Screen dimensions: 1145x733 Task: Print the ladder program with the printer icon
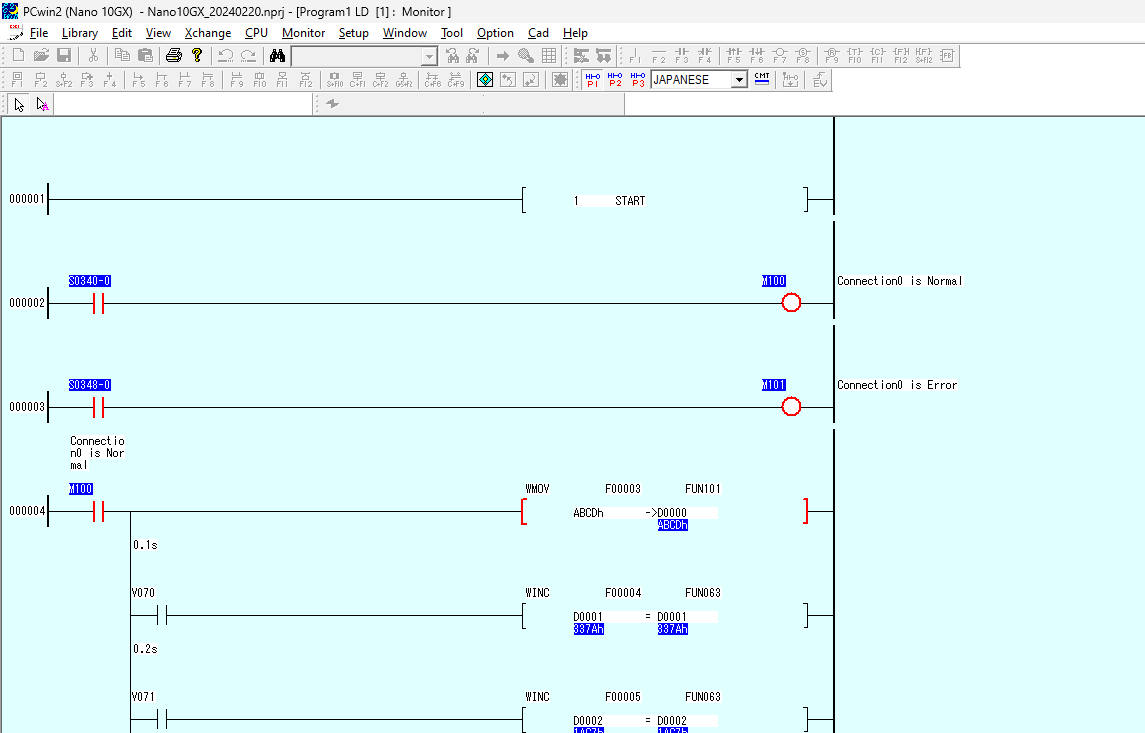click(x=174, y=55)
